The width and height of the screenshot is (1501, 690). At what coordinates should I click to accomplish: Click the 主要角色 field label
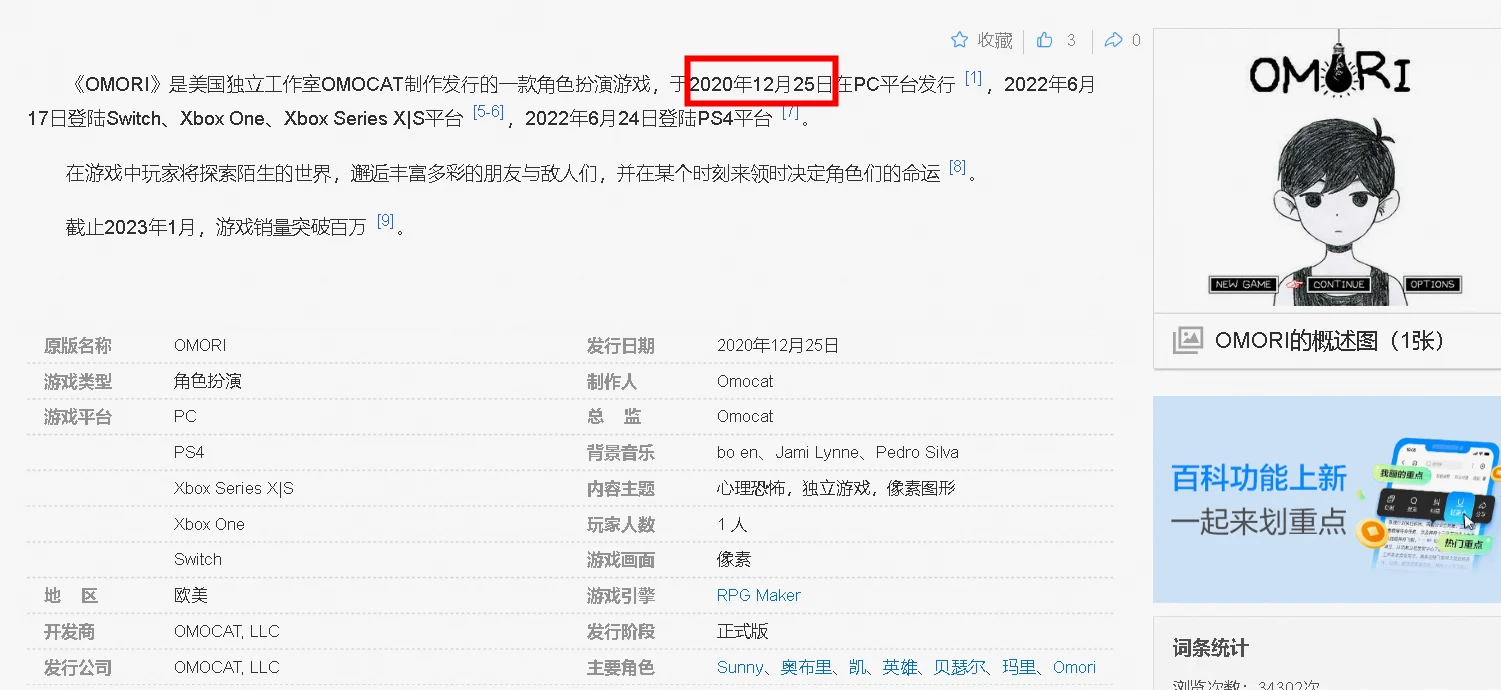click(x=621, y=667)
